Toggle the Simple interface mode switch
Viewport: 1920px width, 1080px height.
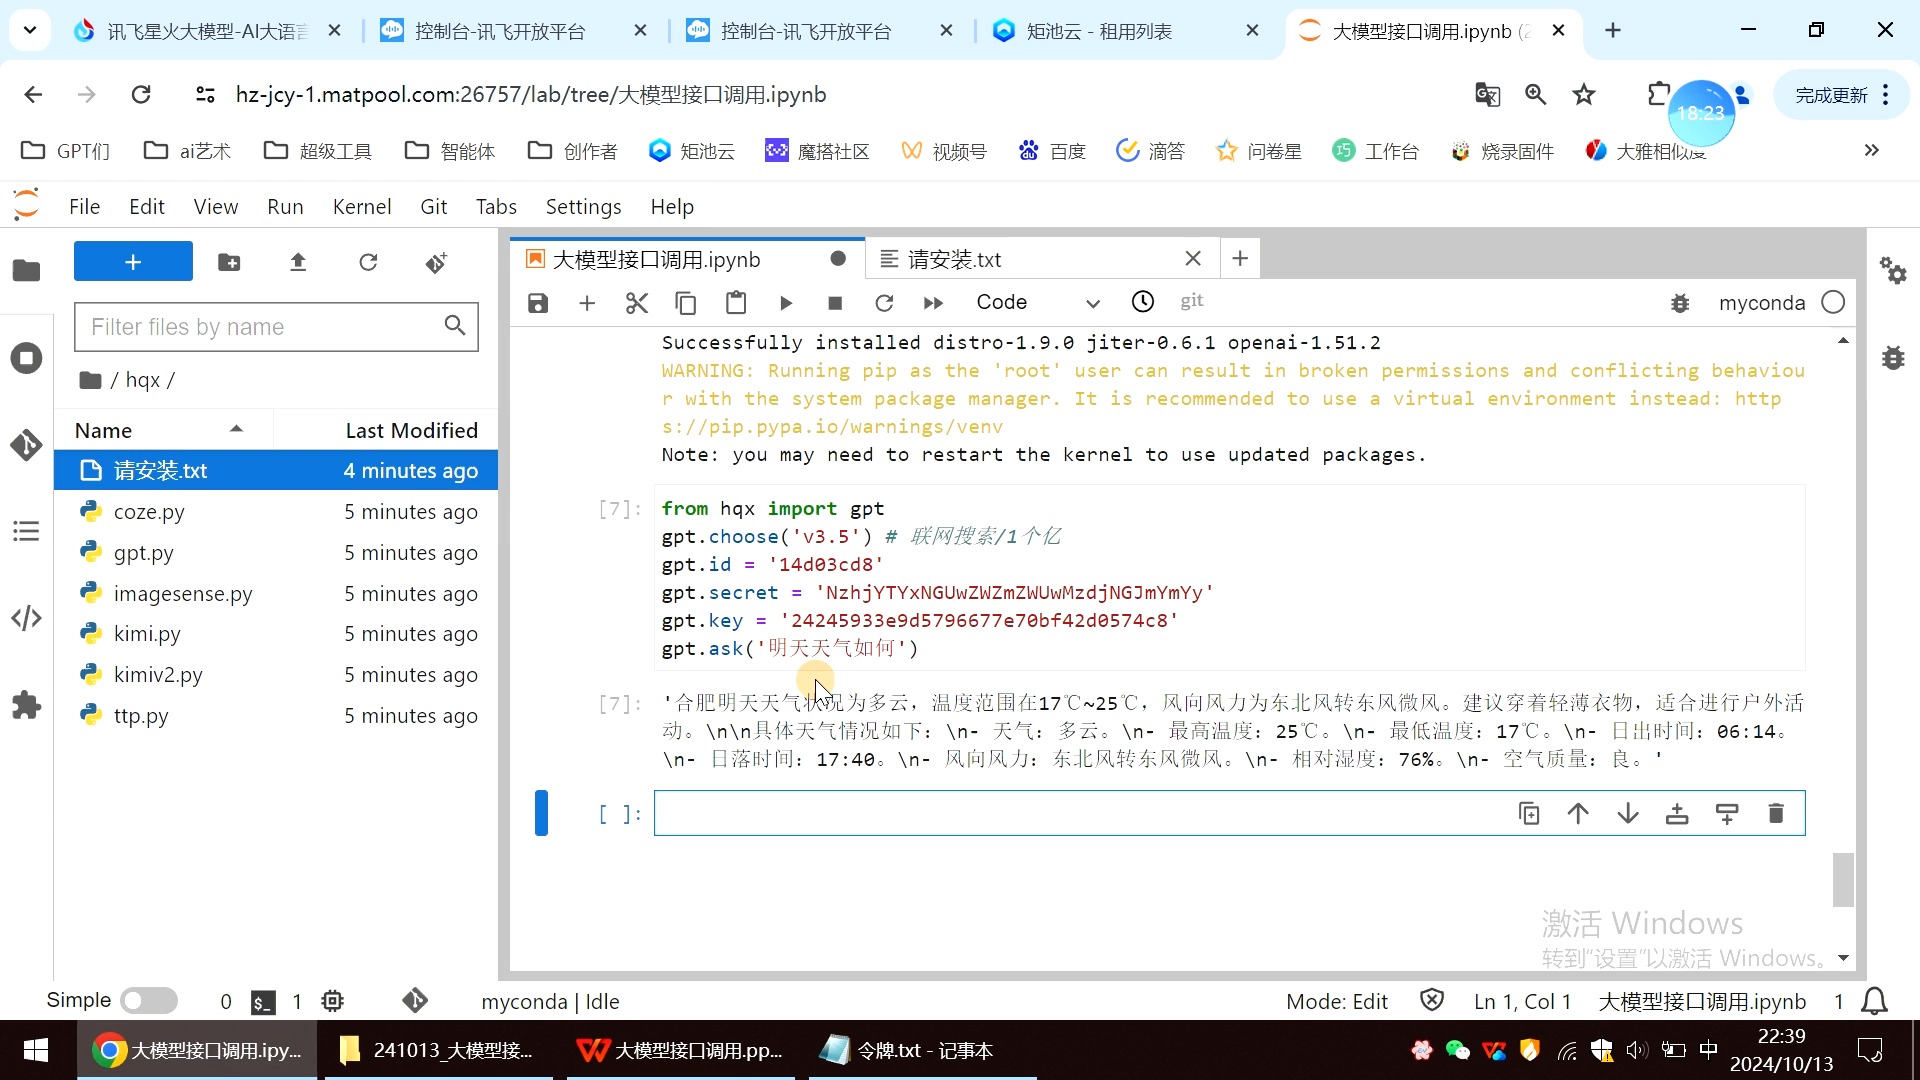(x=148, y=1001)
